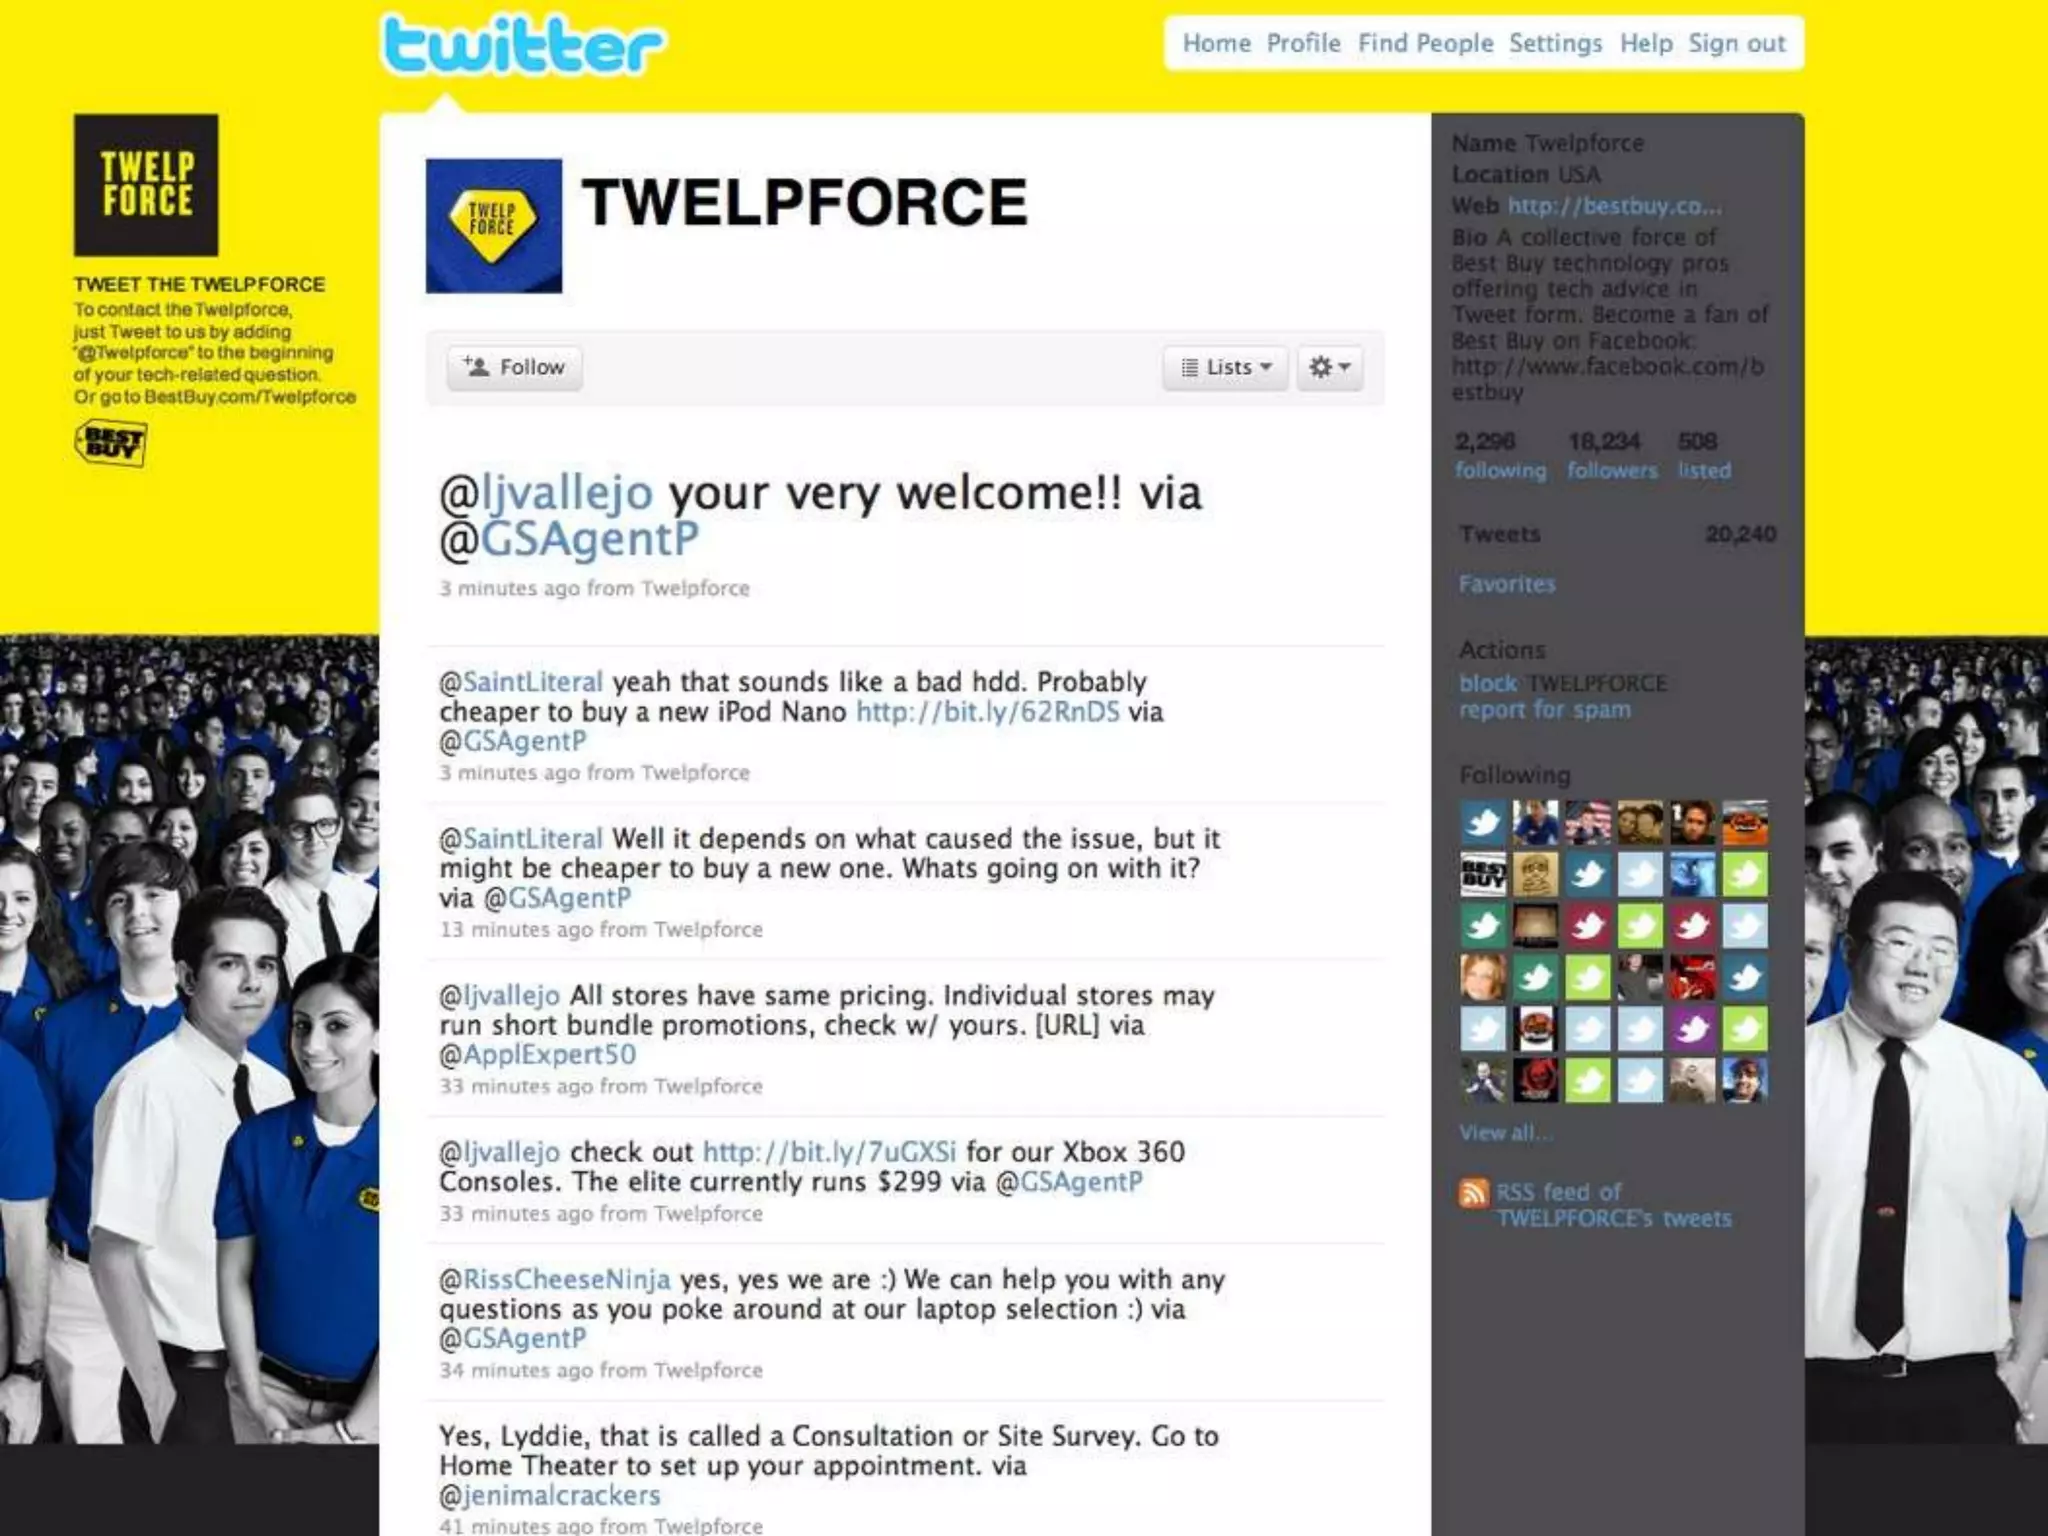Click Sign out link
The height and width of the screenshot is (1536, 2048).
click(x=1737, y=43)
